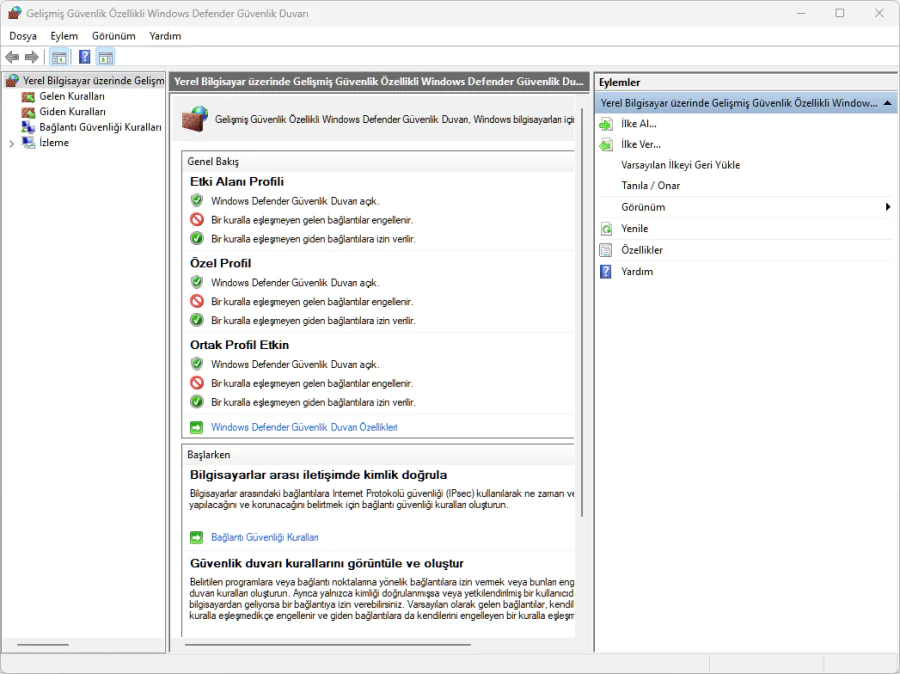Open Windows Defender Güvenlik Duvarı Özellikleri link
Image resolution: width=900 pixels, height=674 pixels.
304,427
